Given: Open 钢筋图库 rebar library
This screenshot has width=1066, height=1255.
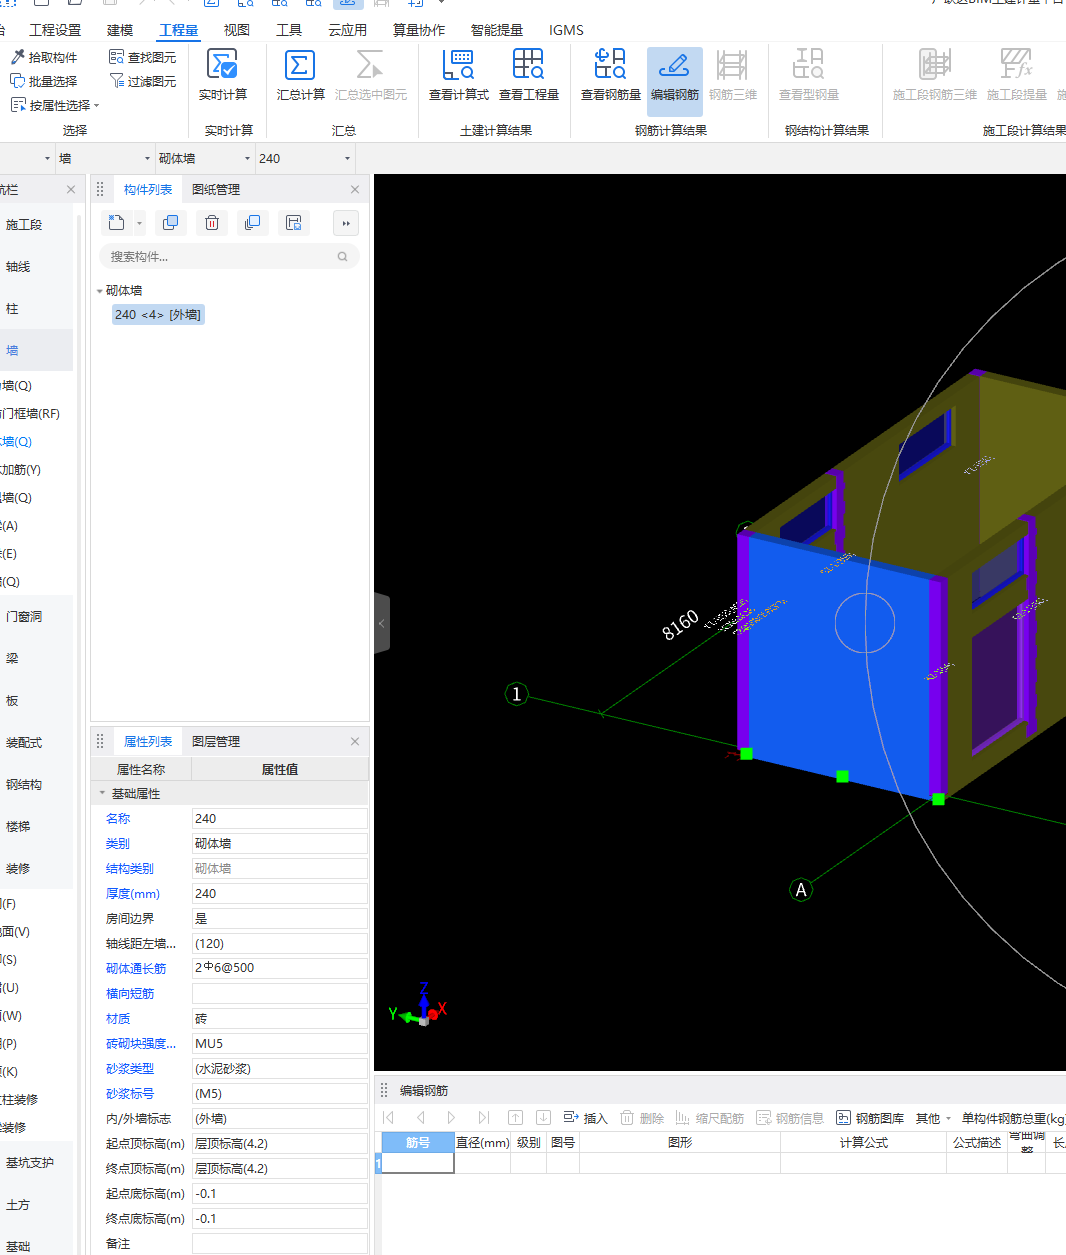Looking at the screenshot, I should (x=870, y=1118).
